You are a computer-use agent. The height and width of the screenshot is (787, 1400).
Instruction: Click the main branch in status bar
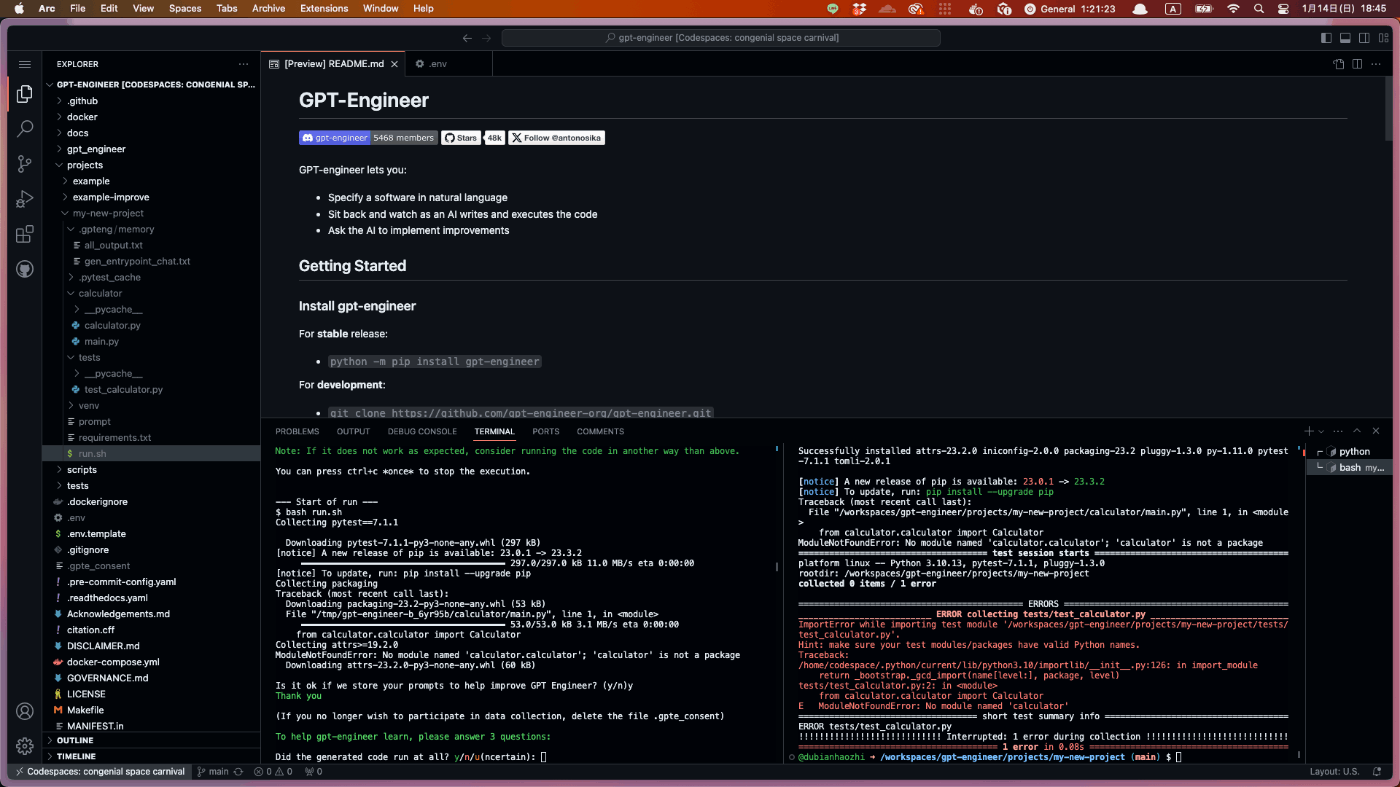coord(213,772)
